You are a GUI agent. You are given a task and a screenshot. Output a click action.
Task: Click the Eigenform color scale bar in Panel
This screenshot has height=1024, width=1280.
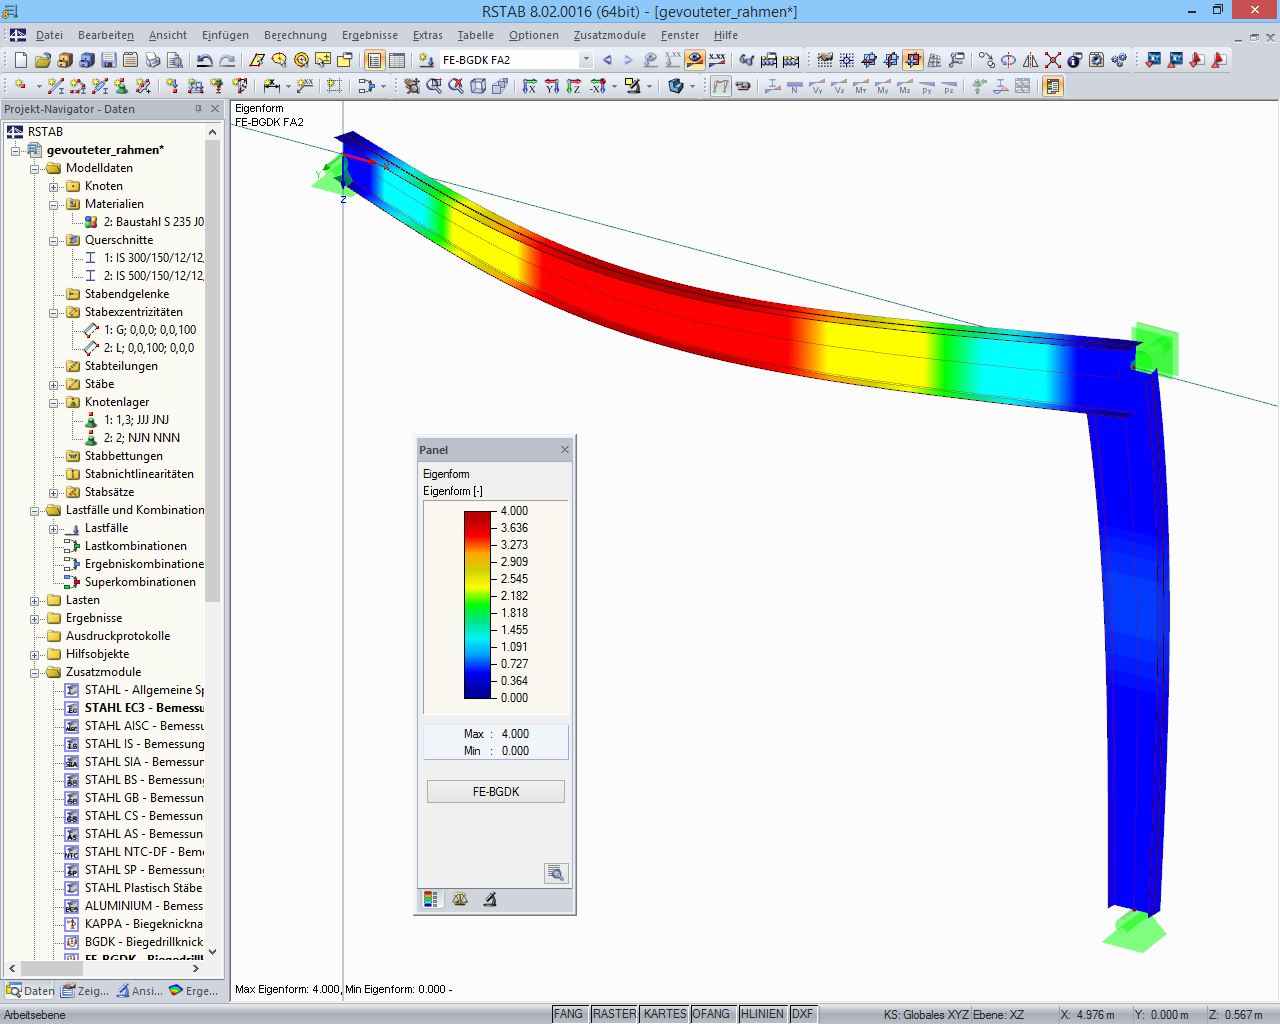click(479, 604)
